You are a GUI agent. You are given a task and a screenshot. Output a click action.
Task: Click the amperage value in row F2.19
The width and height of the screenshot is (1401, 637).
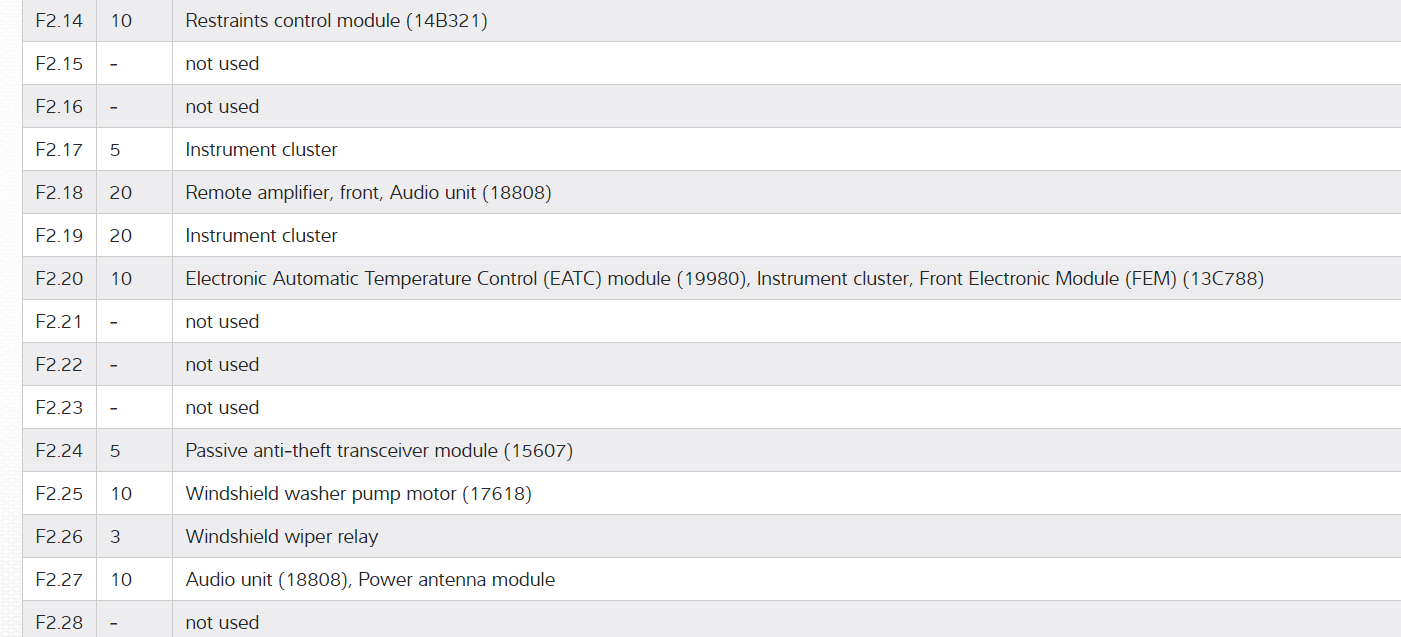point(120,235)
